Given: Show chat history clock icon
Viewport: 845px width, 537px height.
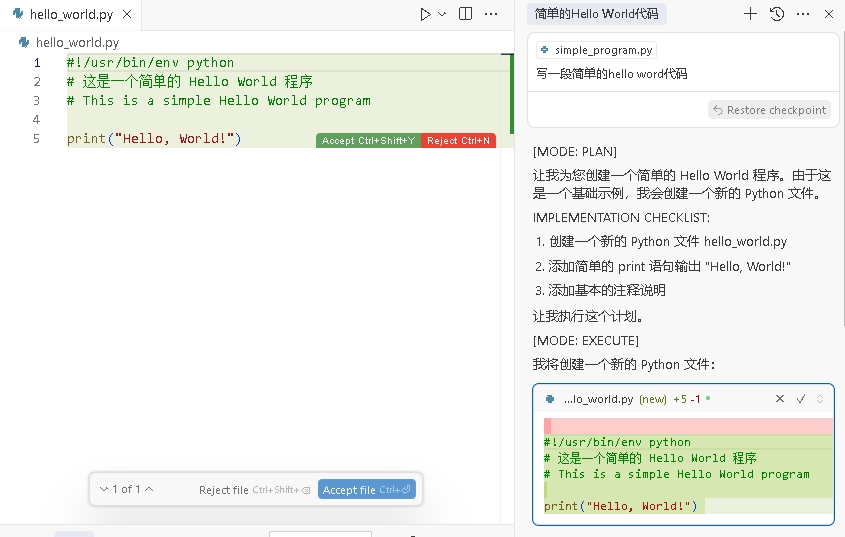Looking at the screenshot, I should click(x=777, y=14).
